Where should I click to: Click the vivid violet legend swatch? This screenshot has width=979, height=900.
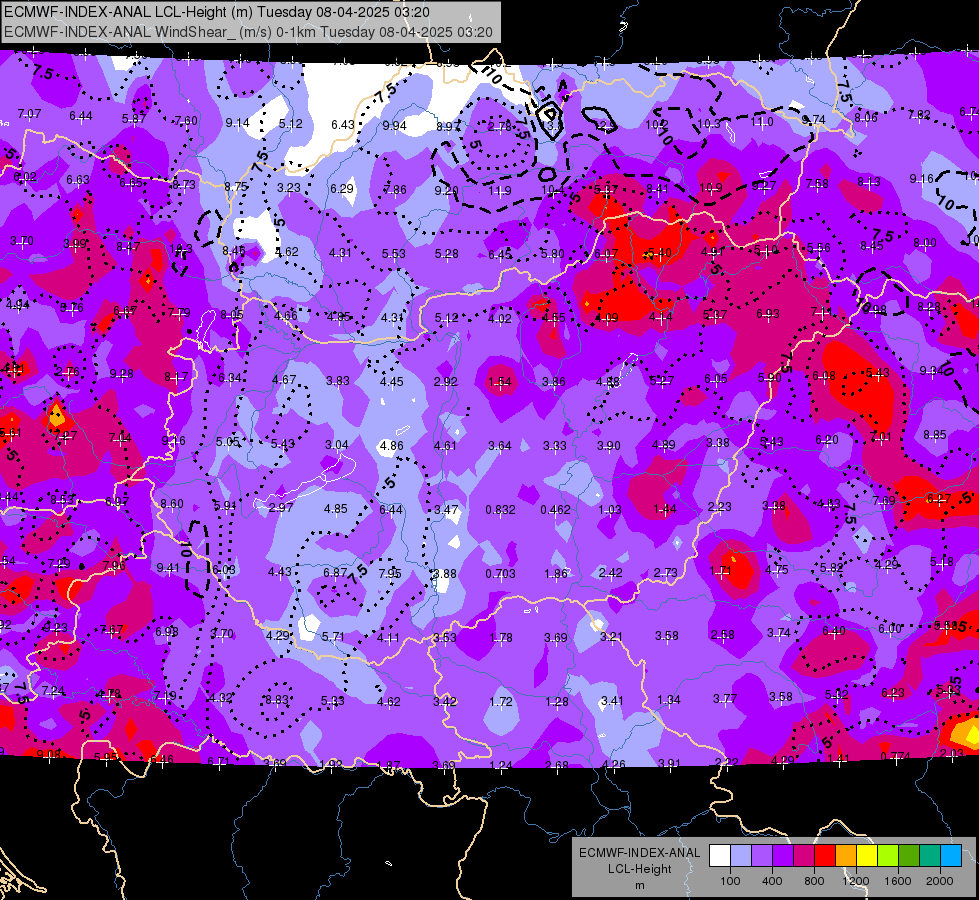(783, 856)
